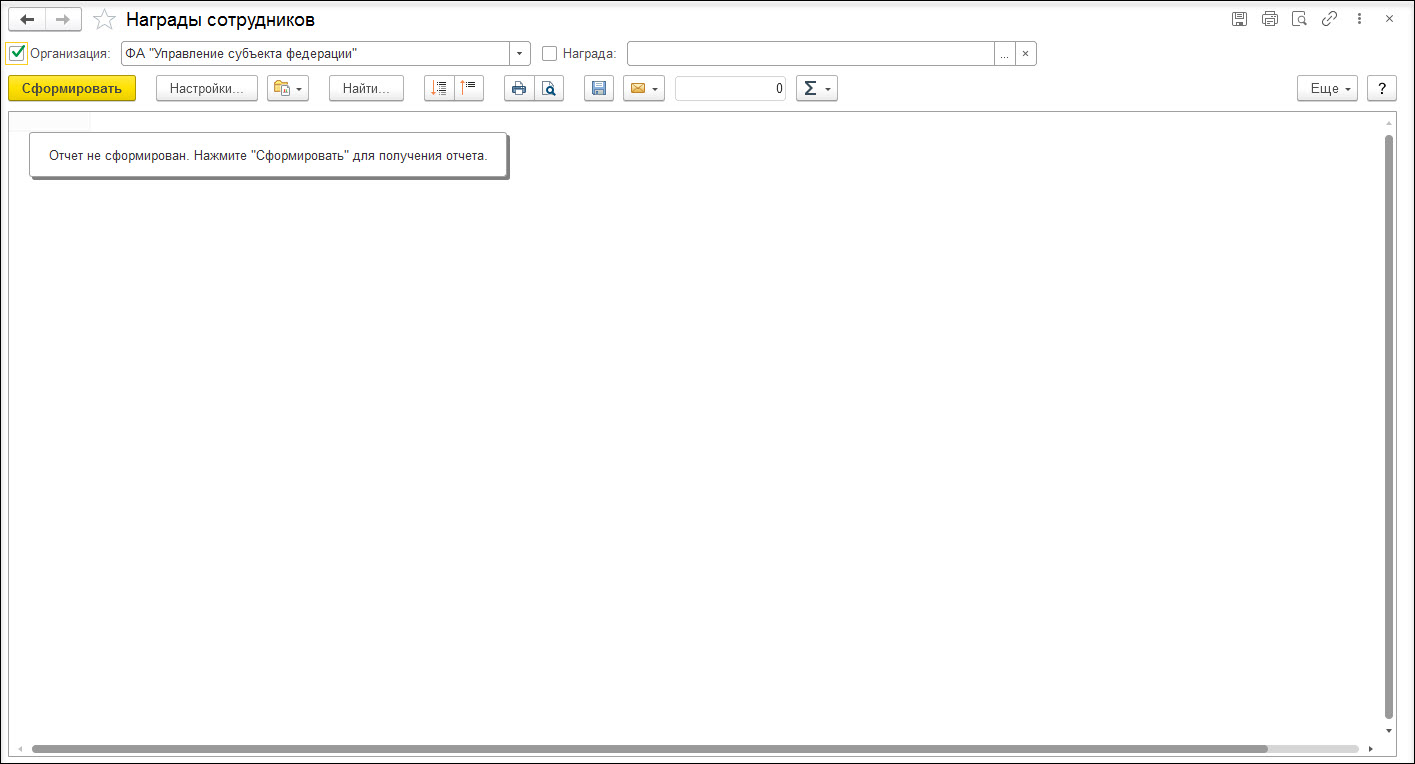The height and width of the screenshot is (764, 1415).
Task: Save report to file from the toolbar
Action: click(x=599, y=88)
